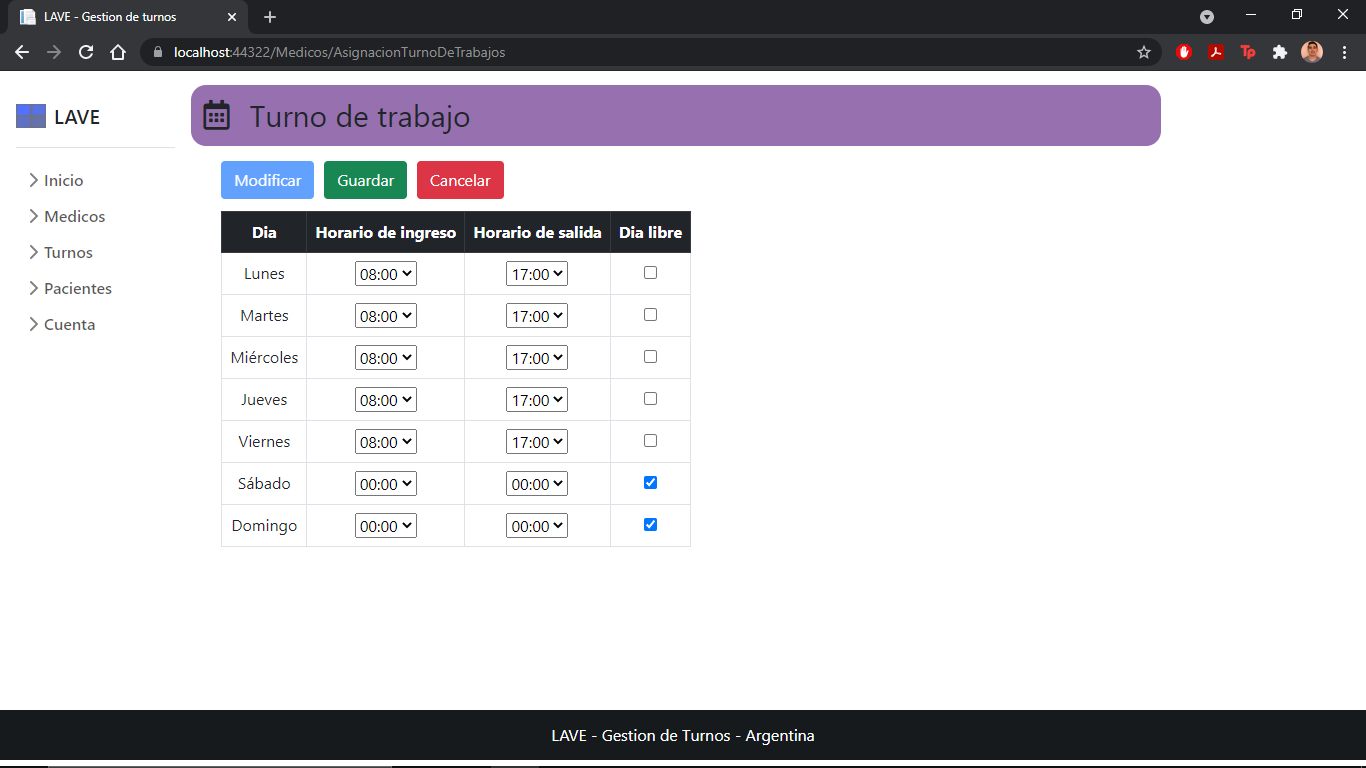Uncheck the Dia libre box for Sábado
The height and width of the screenshot is (768, 1366).
click(650, 483)
